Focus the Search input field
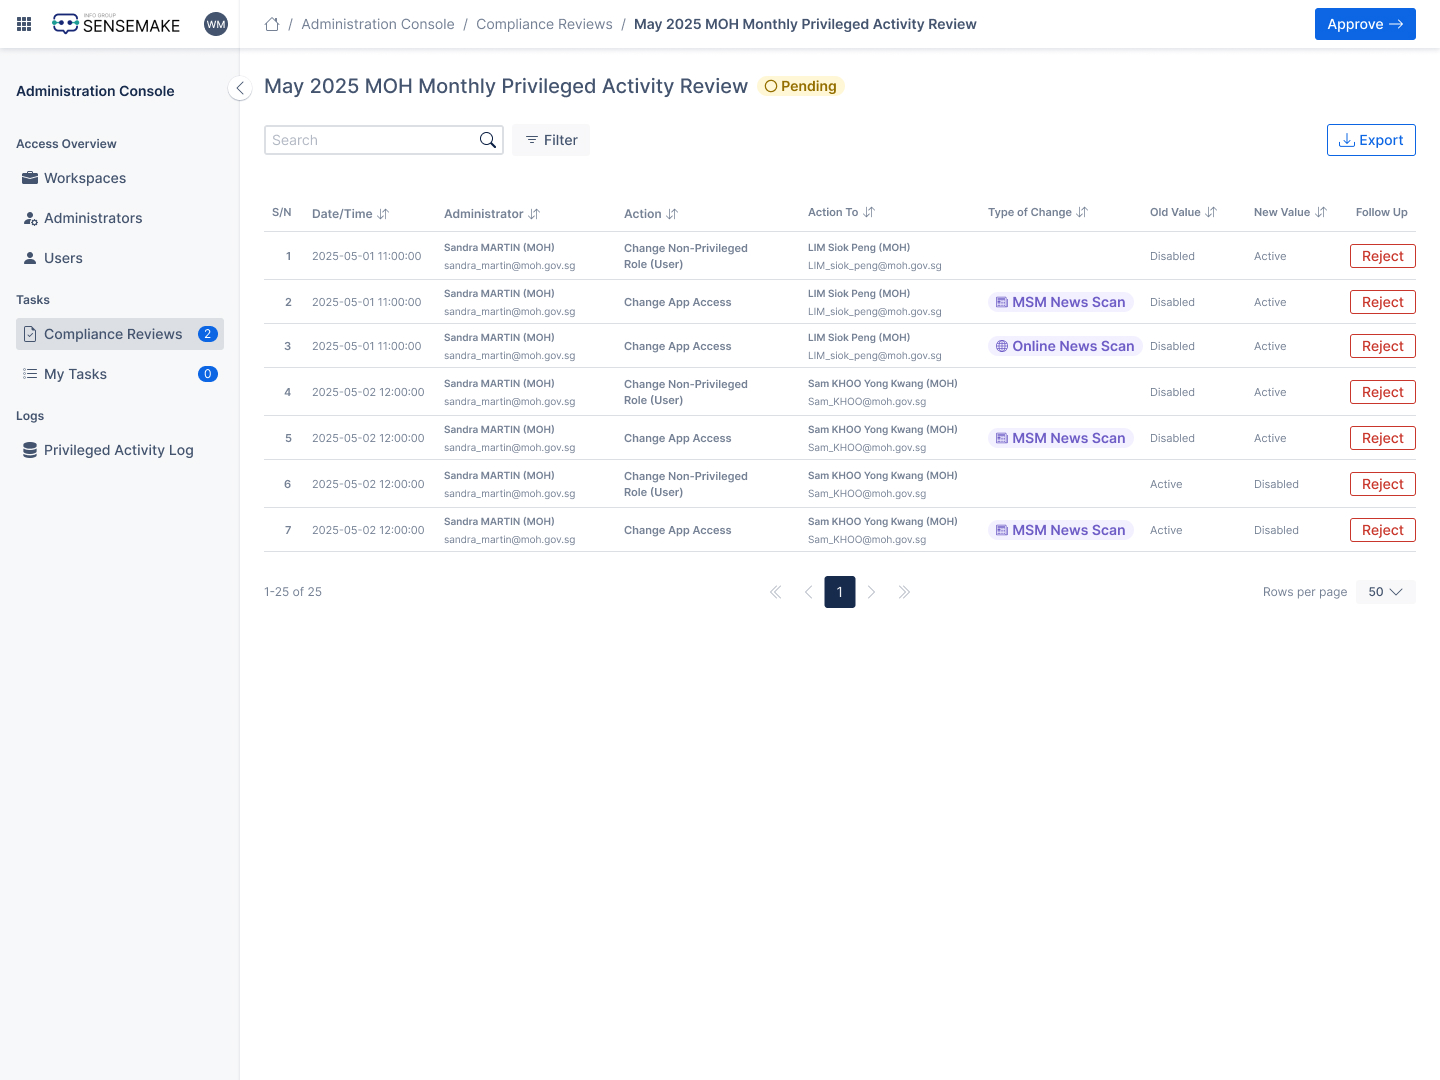 coord(370,140)
